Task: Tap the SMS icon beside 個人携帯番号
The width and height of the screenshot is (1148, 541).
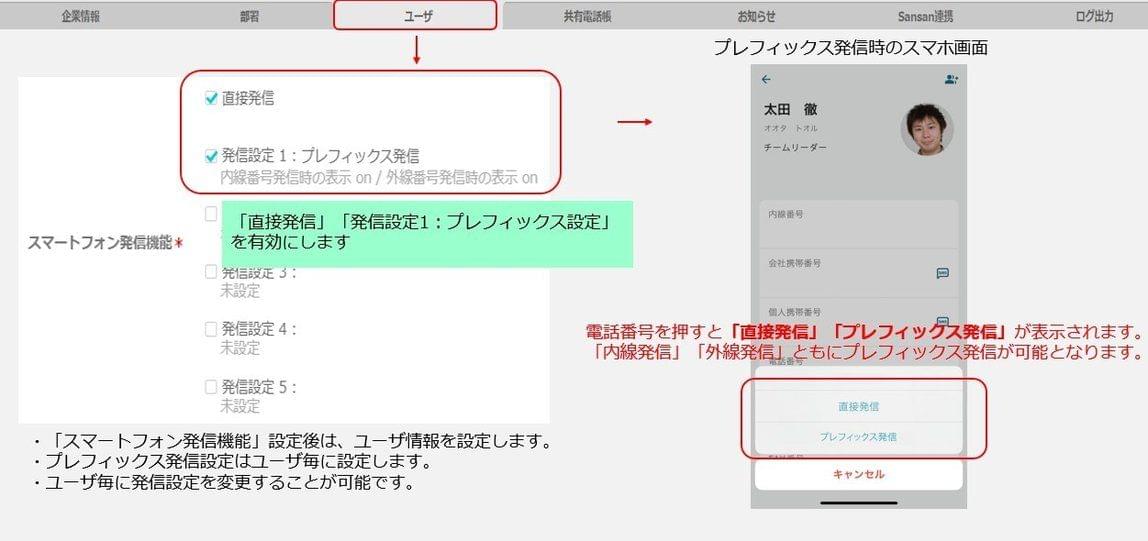Action: (943, 321)
